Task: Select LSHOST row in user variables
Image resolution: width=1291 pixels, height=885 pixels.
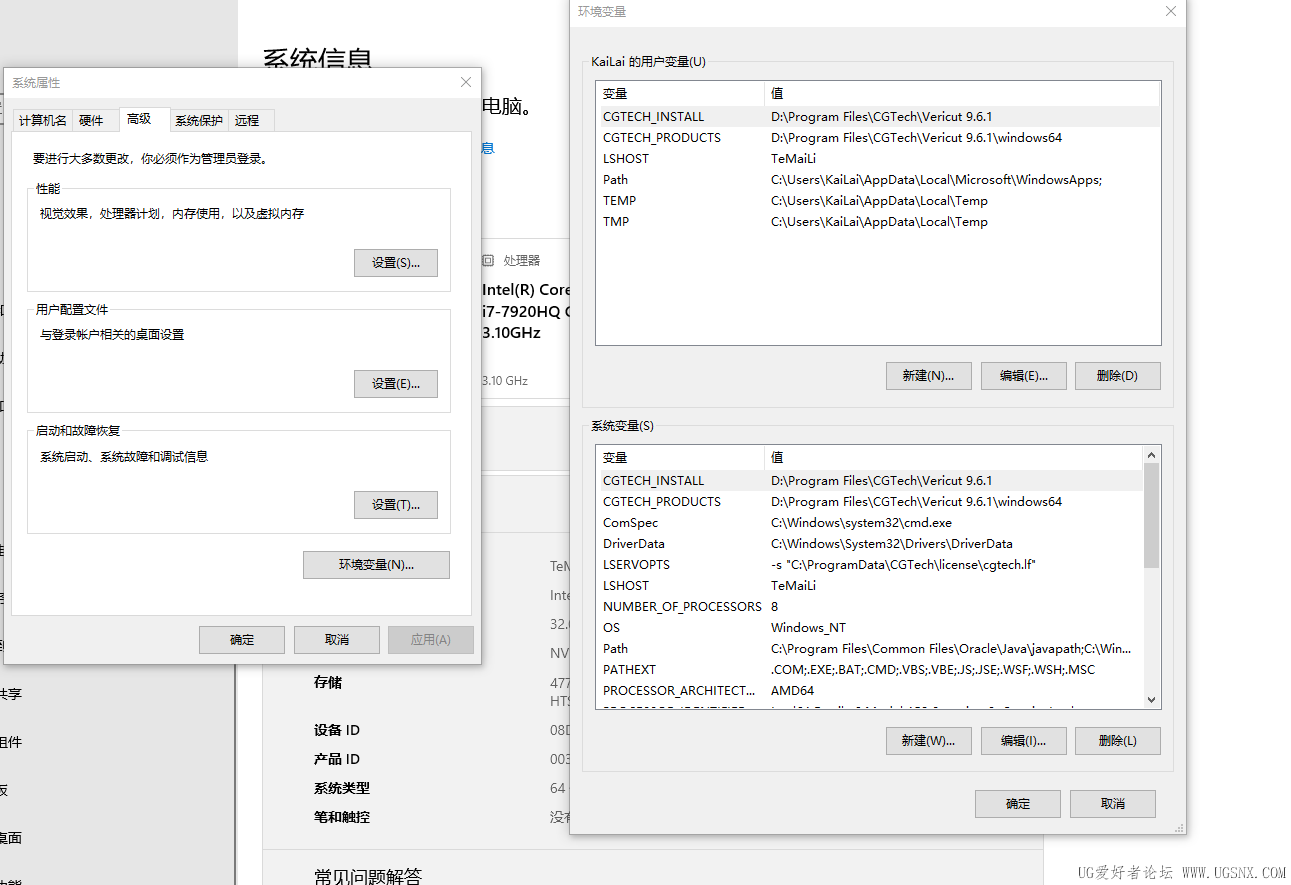Action: coord(626,159)
